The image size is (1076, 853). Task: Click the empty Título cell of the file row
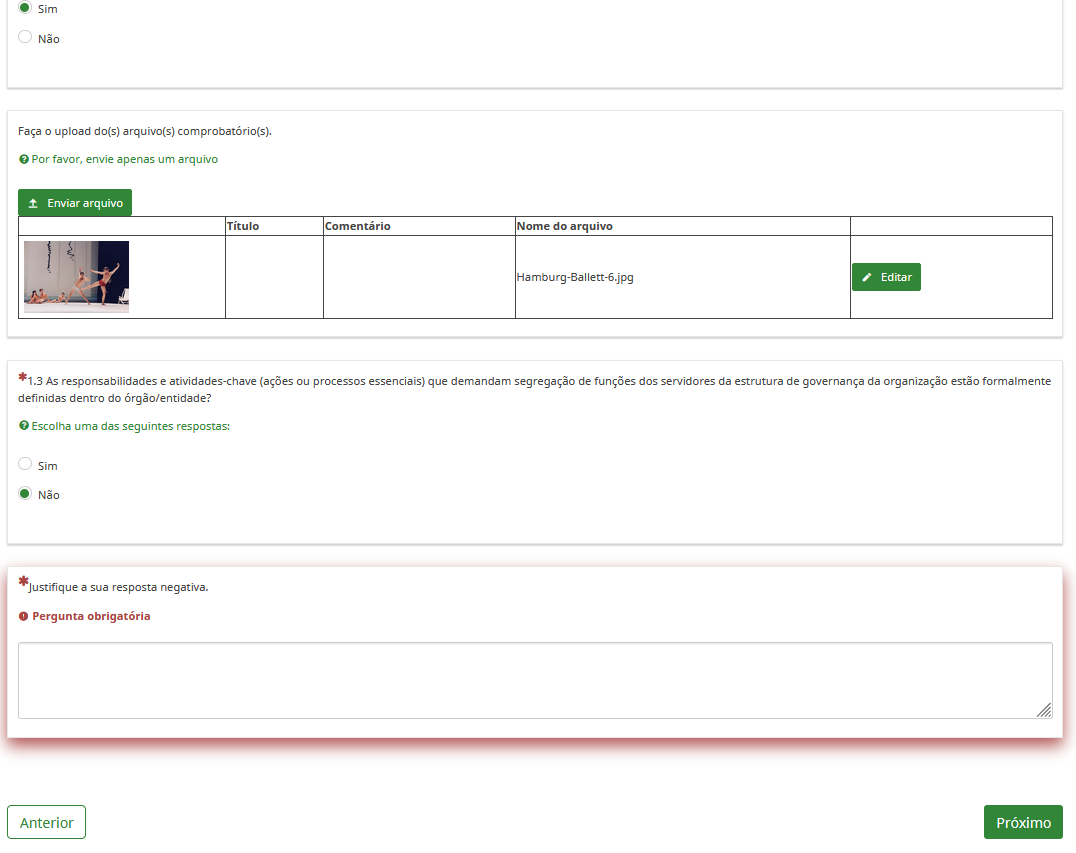274,277
